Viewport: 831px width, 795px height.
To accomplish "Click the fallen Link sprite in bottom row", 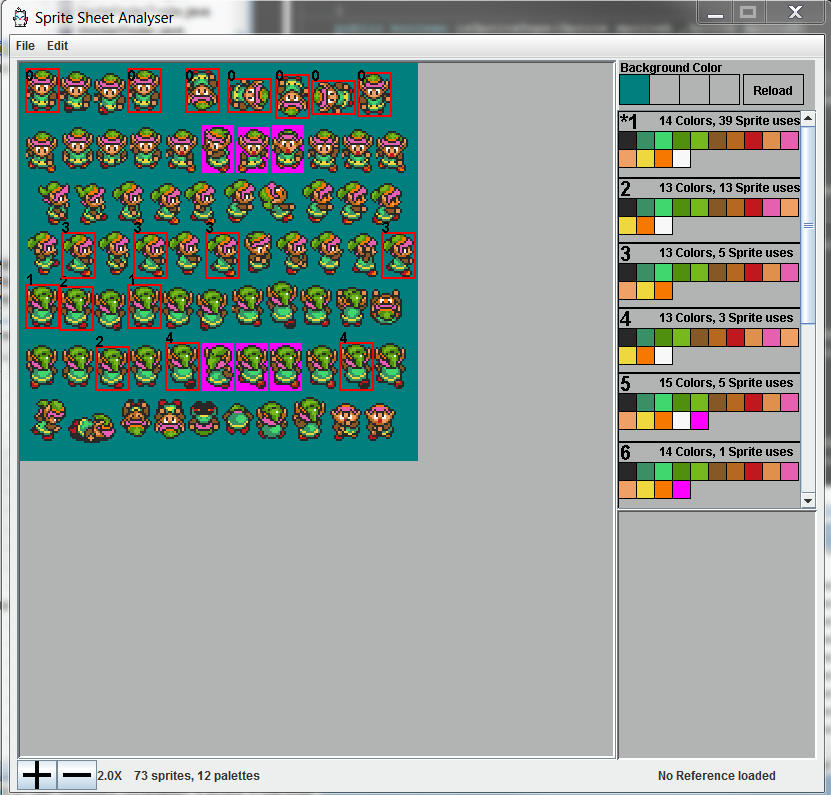I will click(92, 427).
